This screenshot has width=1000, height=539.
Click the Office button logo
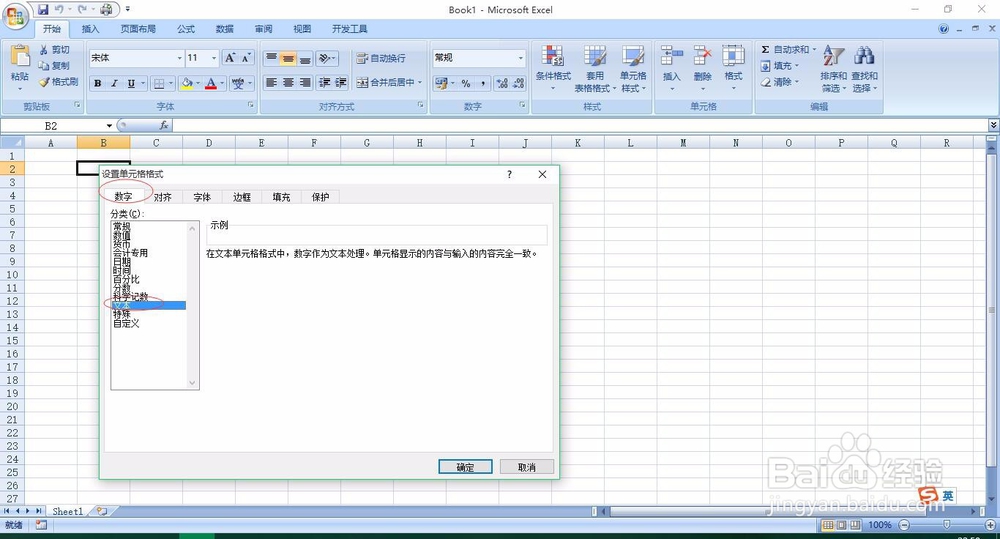click(14, 16)
